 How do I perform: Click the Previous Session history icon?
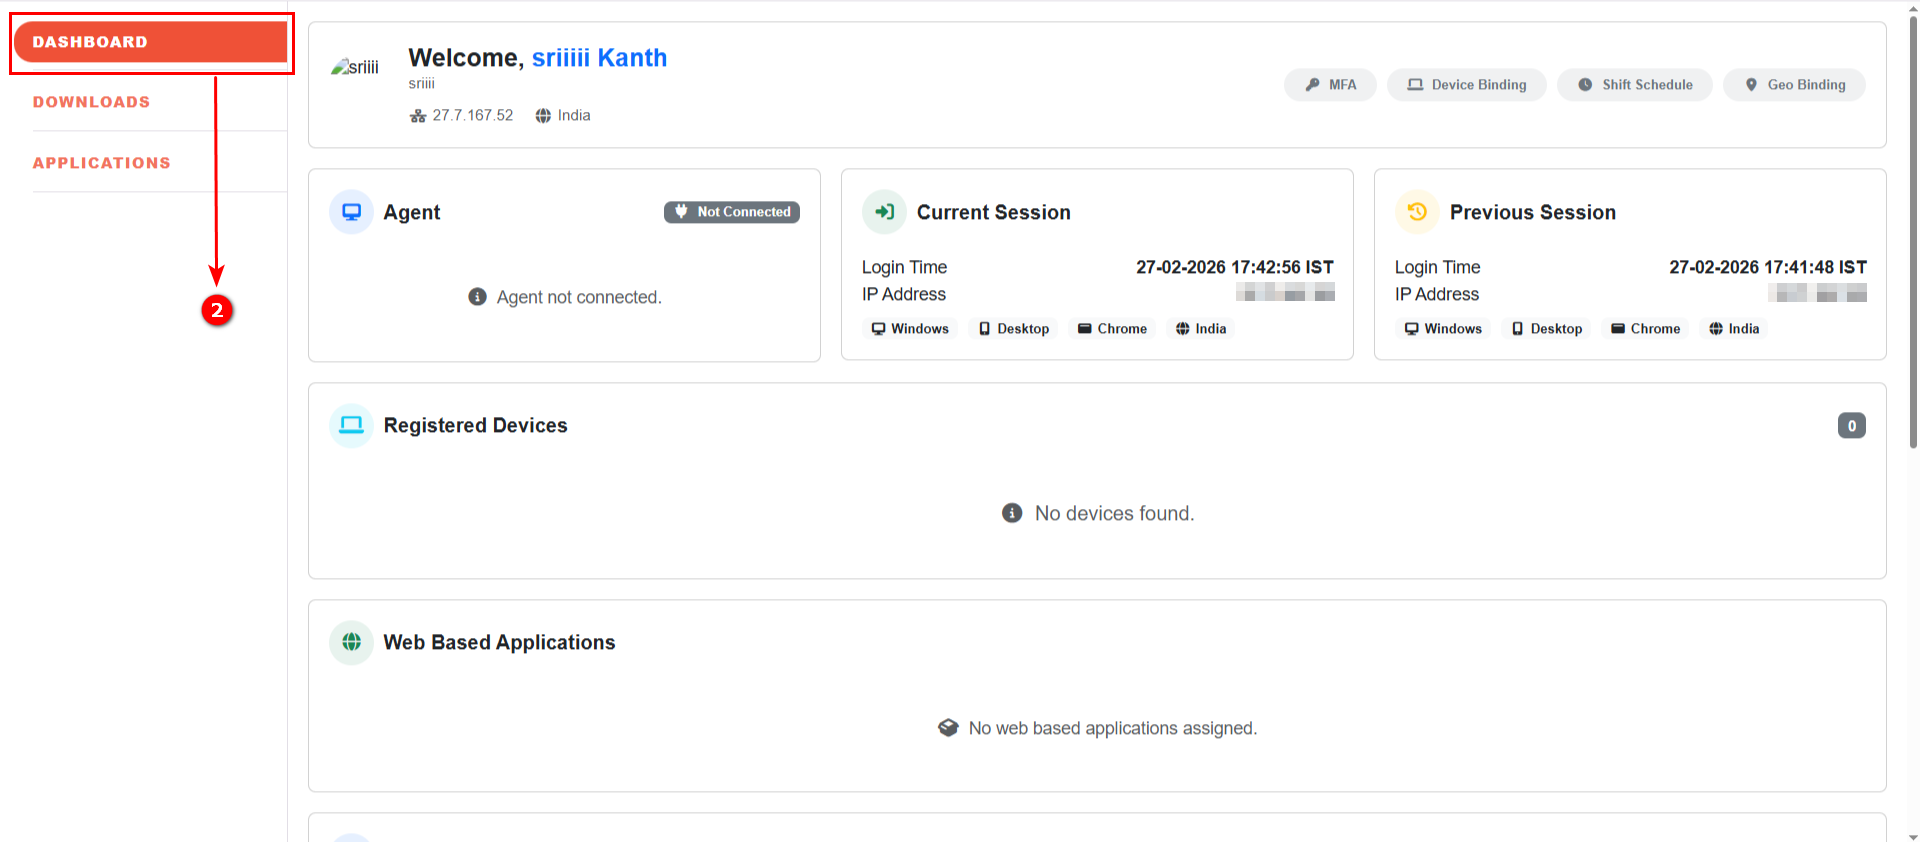pos(1417,212)
